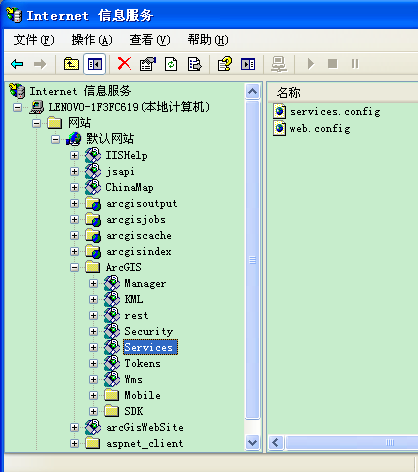The width and height of the screenshot is (418, 472).
Task: Select the Security tree item
Action: 149,331
